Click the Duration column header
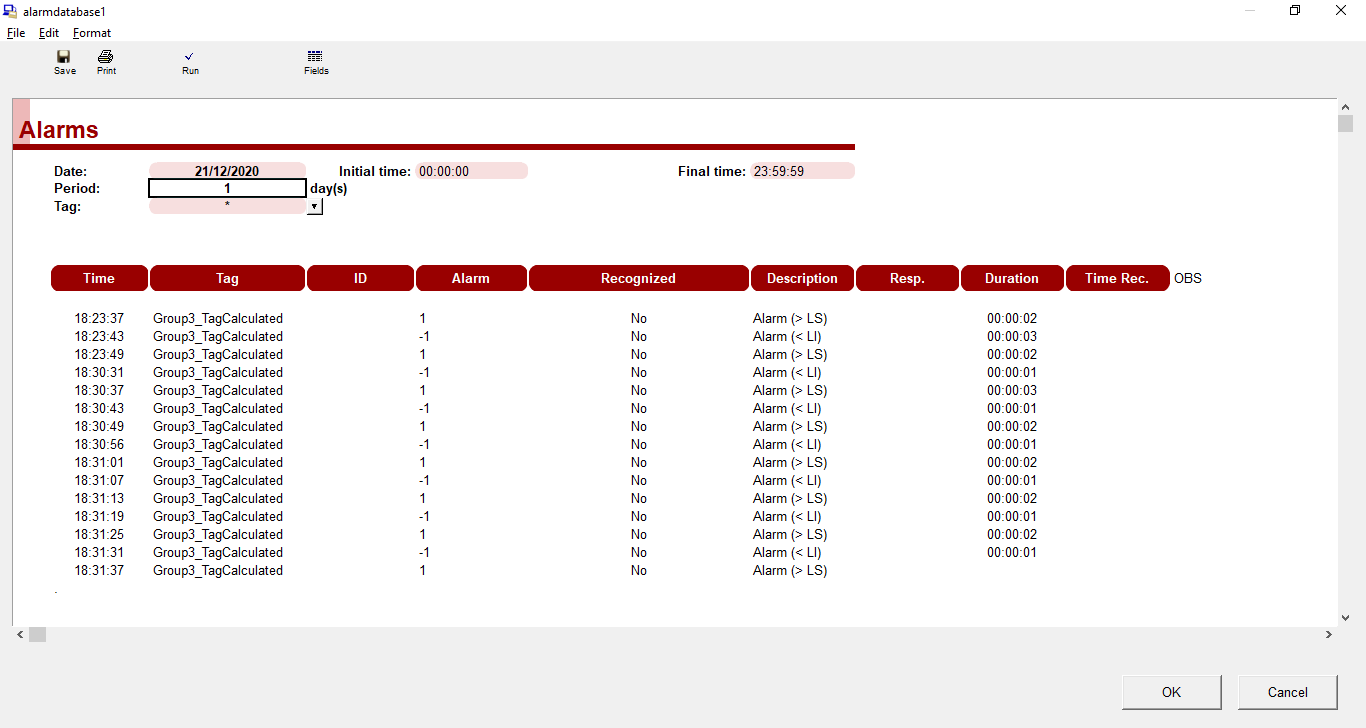The image size is (1366, 728). tap(1012, 278)
